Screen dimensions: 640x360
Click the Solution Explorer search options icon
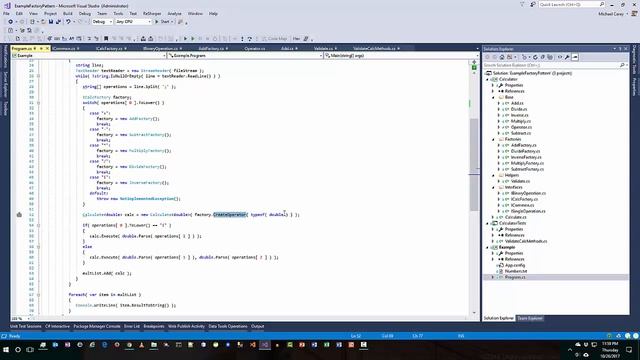pos(622,65)
